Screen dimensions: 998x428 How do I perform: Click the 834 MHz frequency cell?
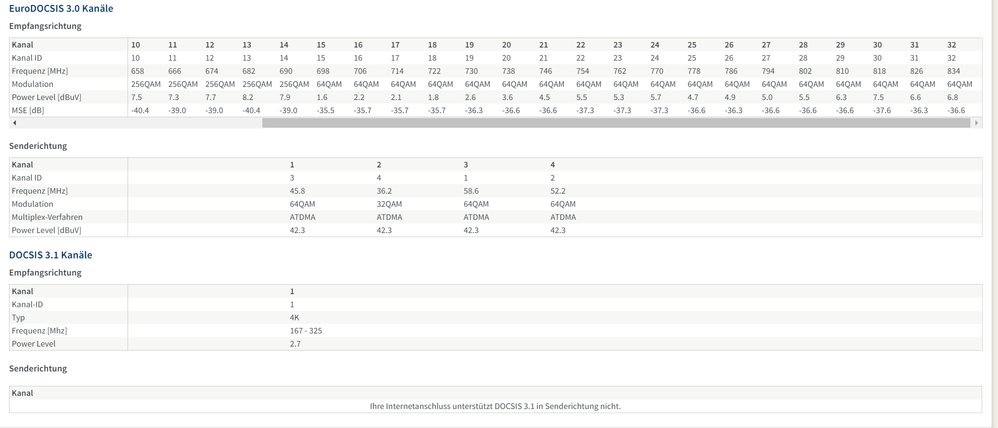[x=953, y=71]
